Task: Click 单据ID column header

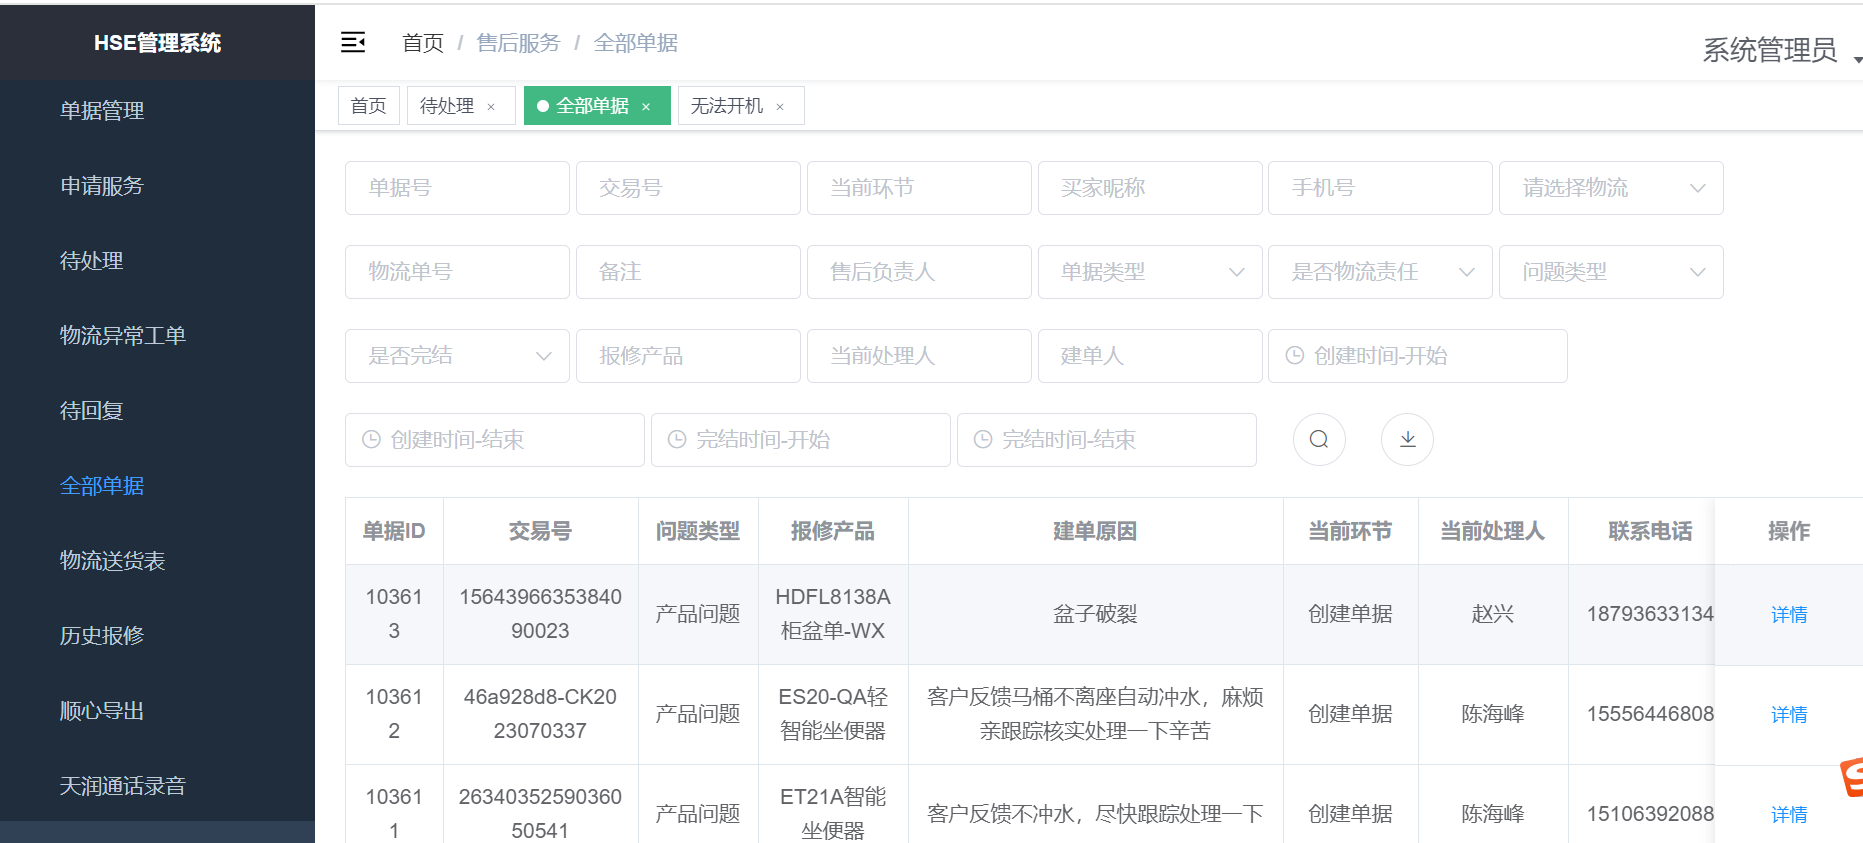Action: click(394, 531)
